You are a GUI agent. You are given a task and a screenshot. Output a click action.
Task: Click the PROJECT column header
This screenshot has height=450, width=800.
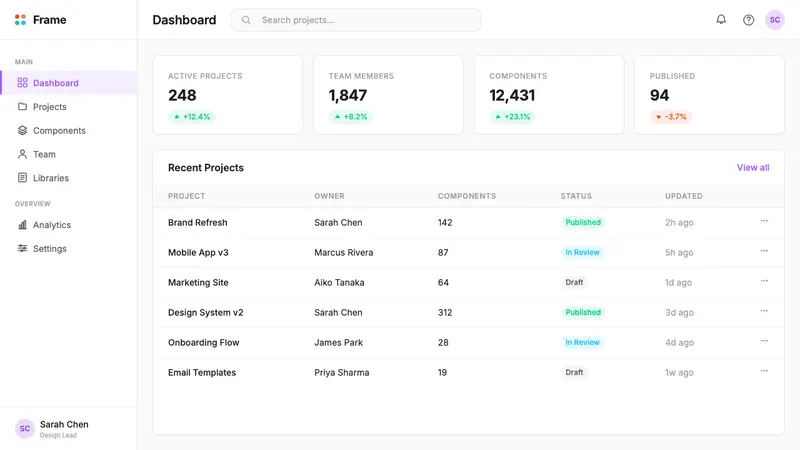click(x=186, y=196)
